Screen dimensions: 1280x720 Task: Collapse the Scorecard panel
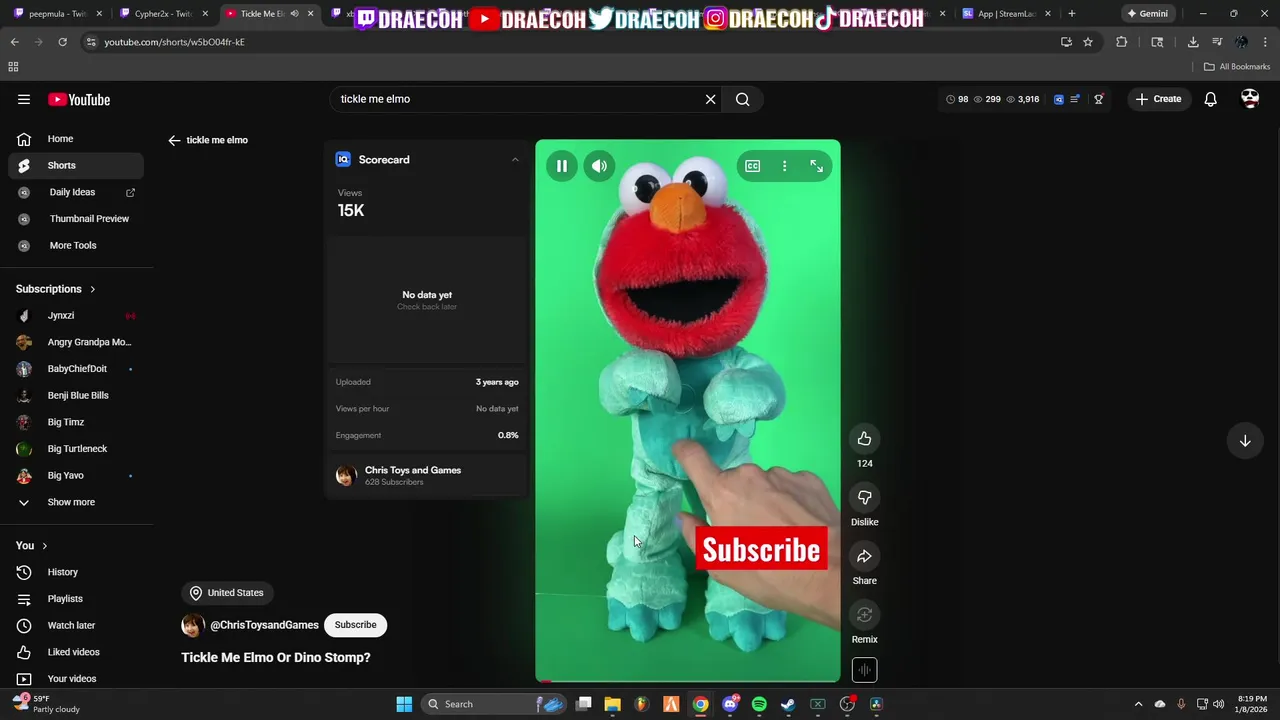(515, 160)
